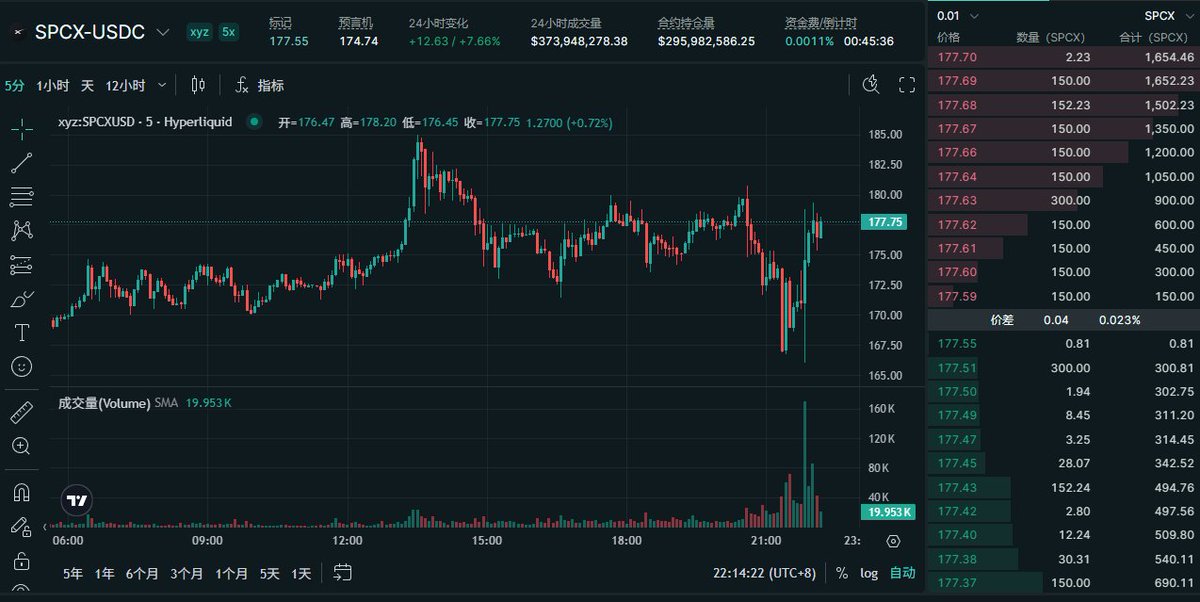The height and width of the screenshot is (602, 1200).
Task: Click the quick snapshot lightning icon
Action: pos(870,84)
